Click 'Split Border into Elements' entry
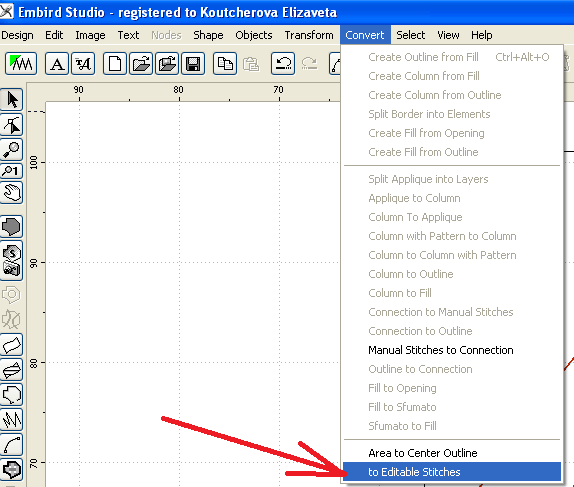574x487 pixels. [x=452, y=114]
